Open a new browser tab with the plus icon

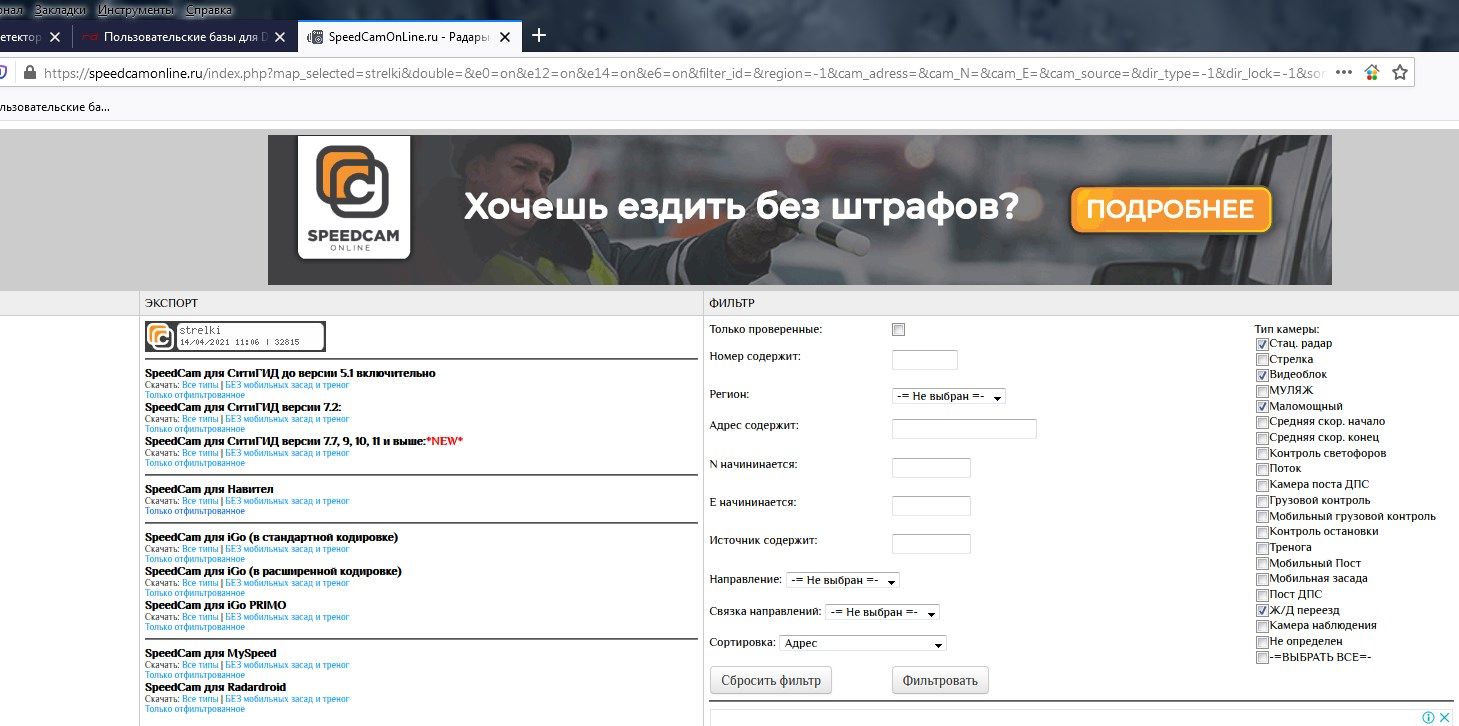coord(539,36)
